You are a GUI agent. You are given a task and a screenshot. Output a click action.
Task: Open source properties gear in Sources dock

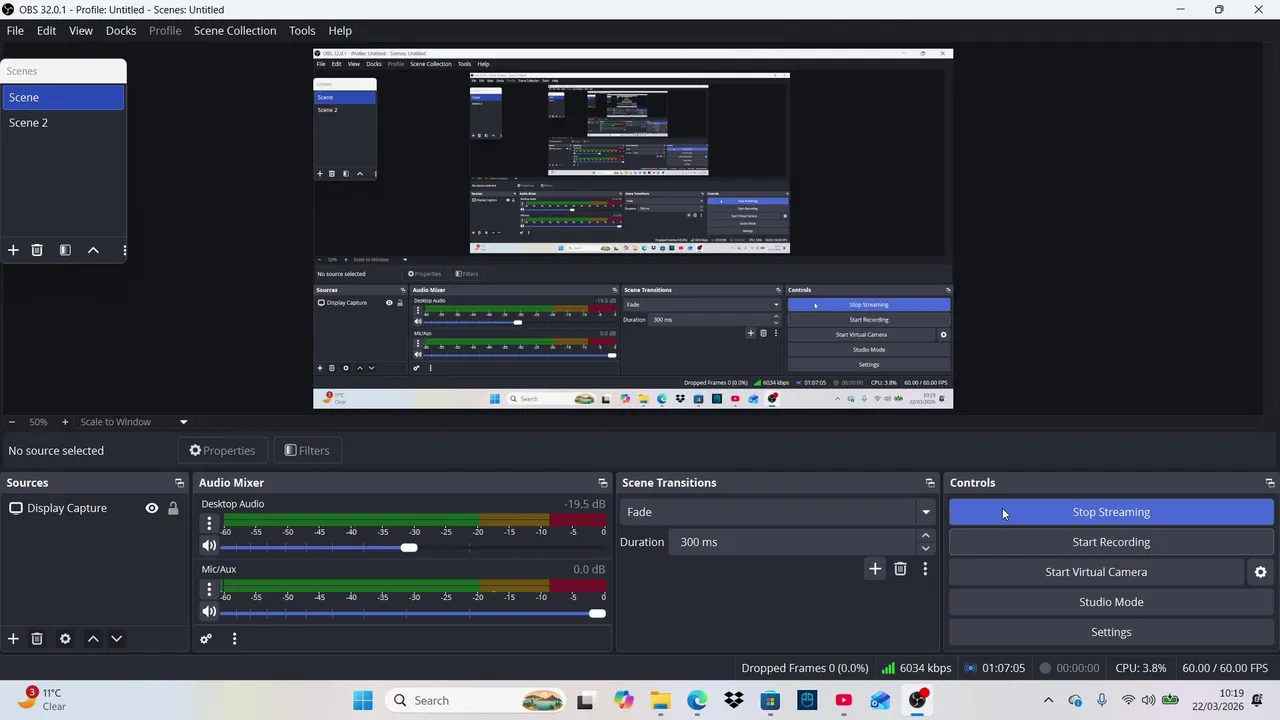65,639
